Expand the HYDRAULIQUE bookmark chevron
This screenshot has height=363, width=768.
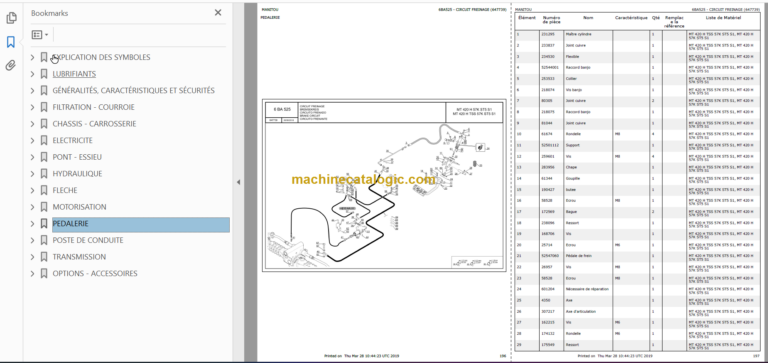32,174
